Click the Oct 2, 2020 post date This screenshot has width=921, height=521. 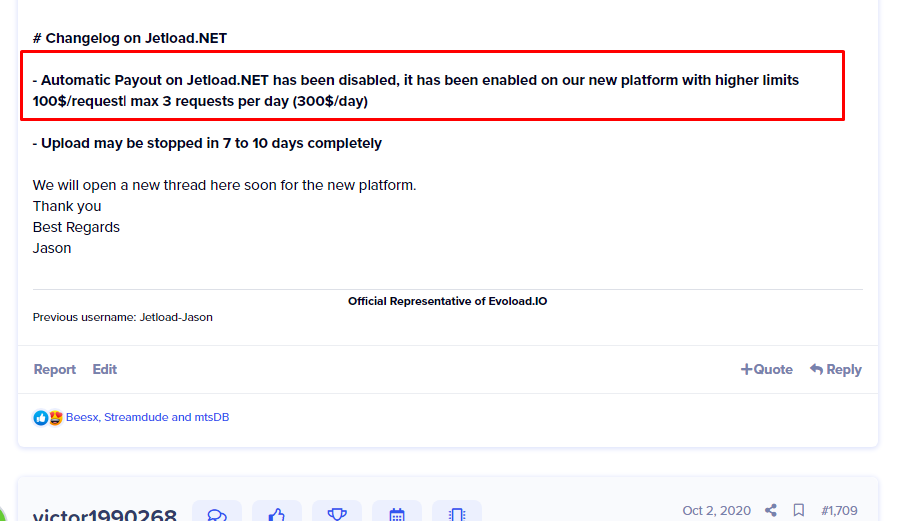716,510
